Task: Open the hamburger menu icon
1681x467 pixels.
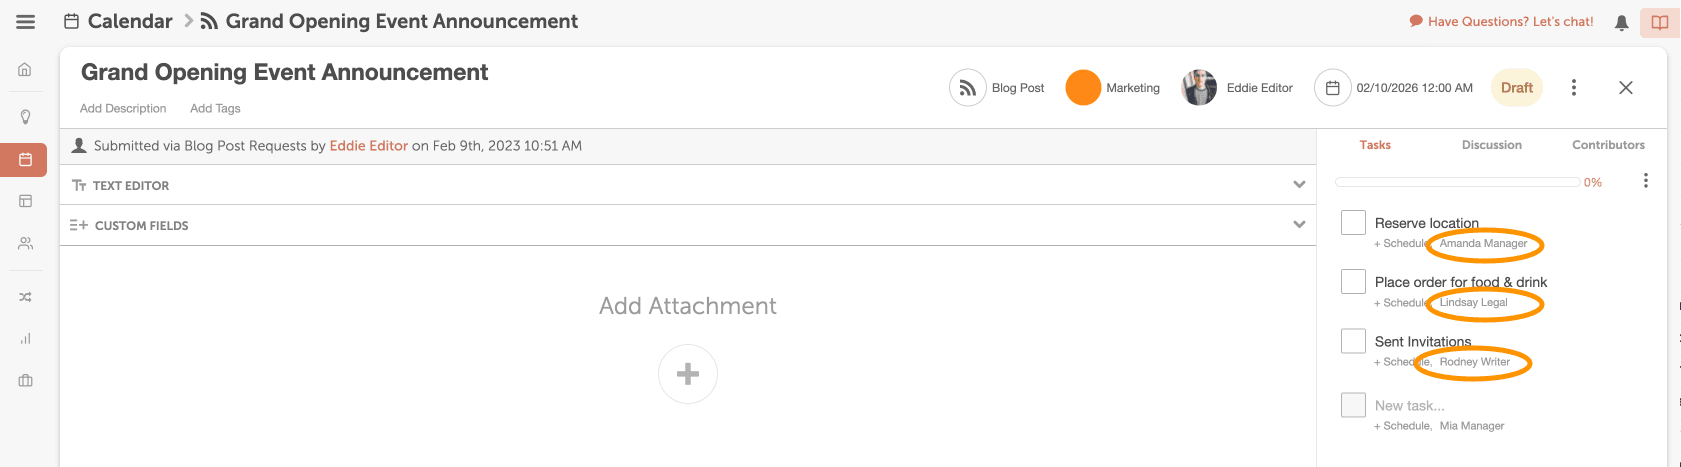Action: click(26, 22)
